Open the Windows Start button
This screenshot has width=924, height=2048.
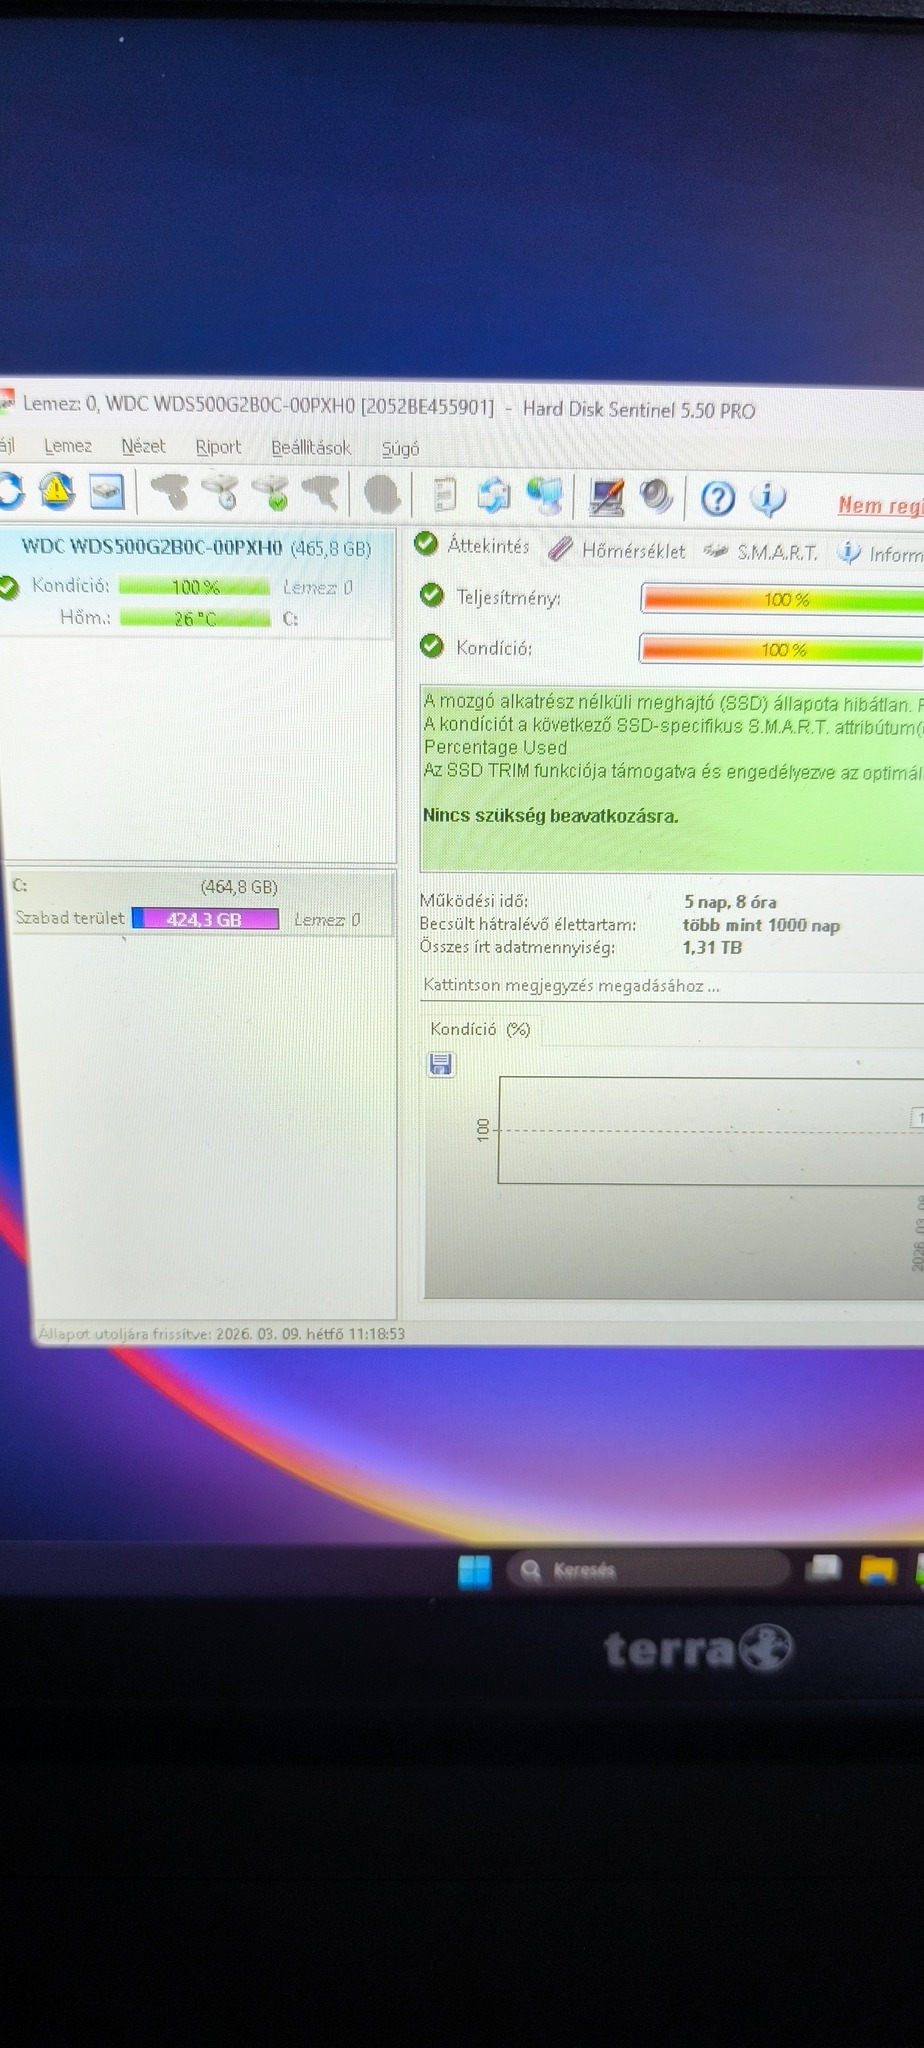(x=474, y=1571)
